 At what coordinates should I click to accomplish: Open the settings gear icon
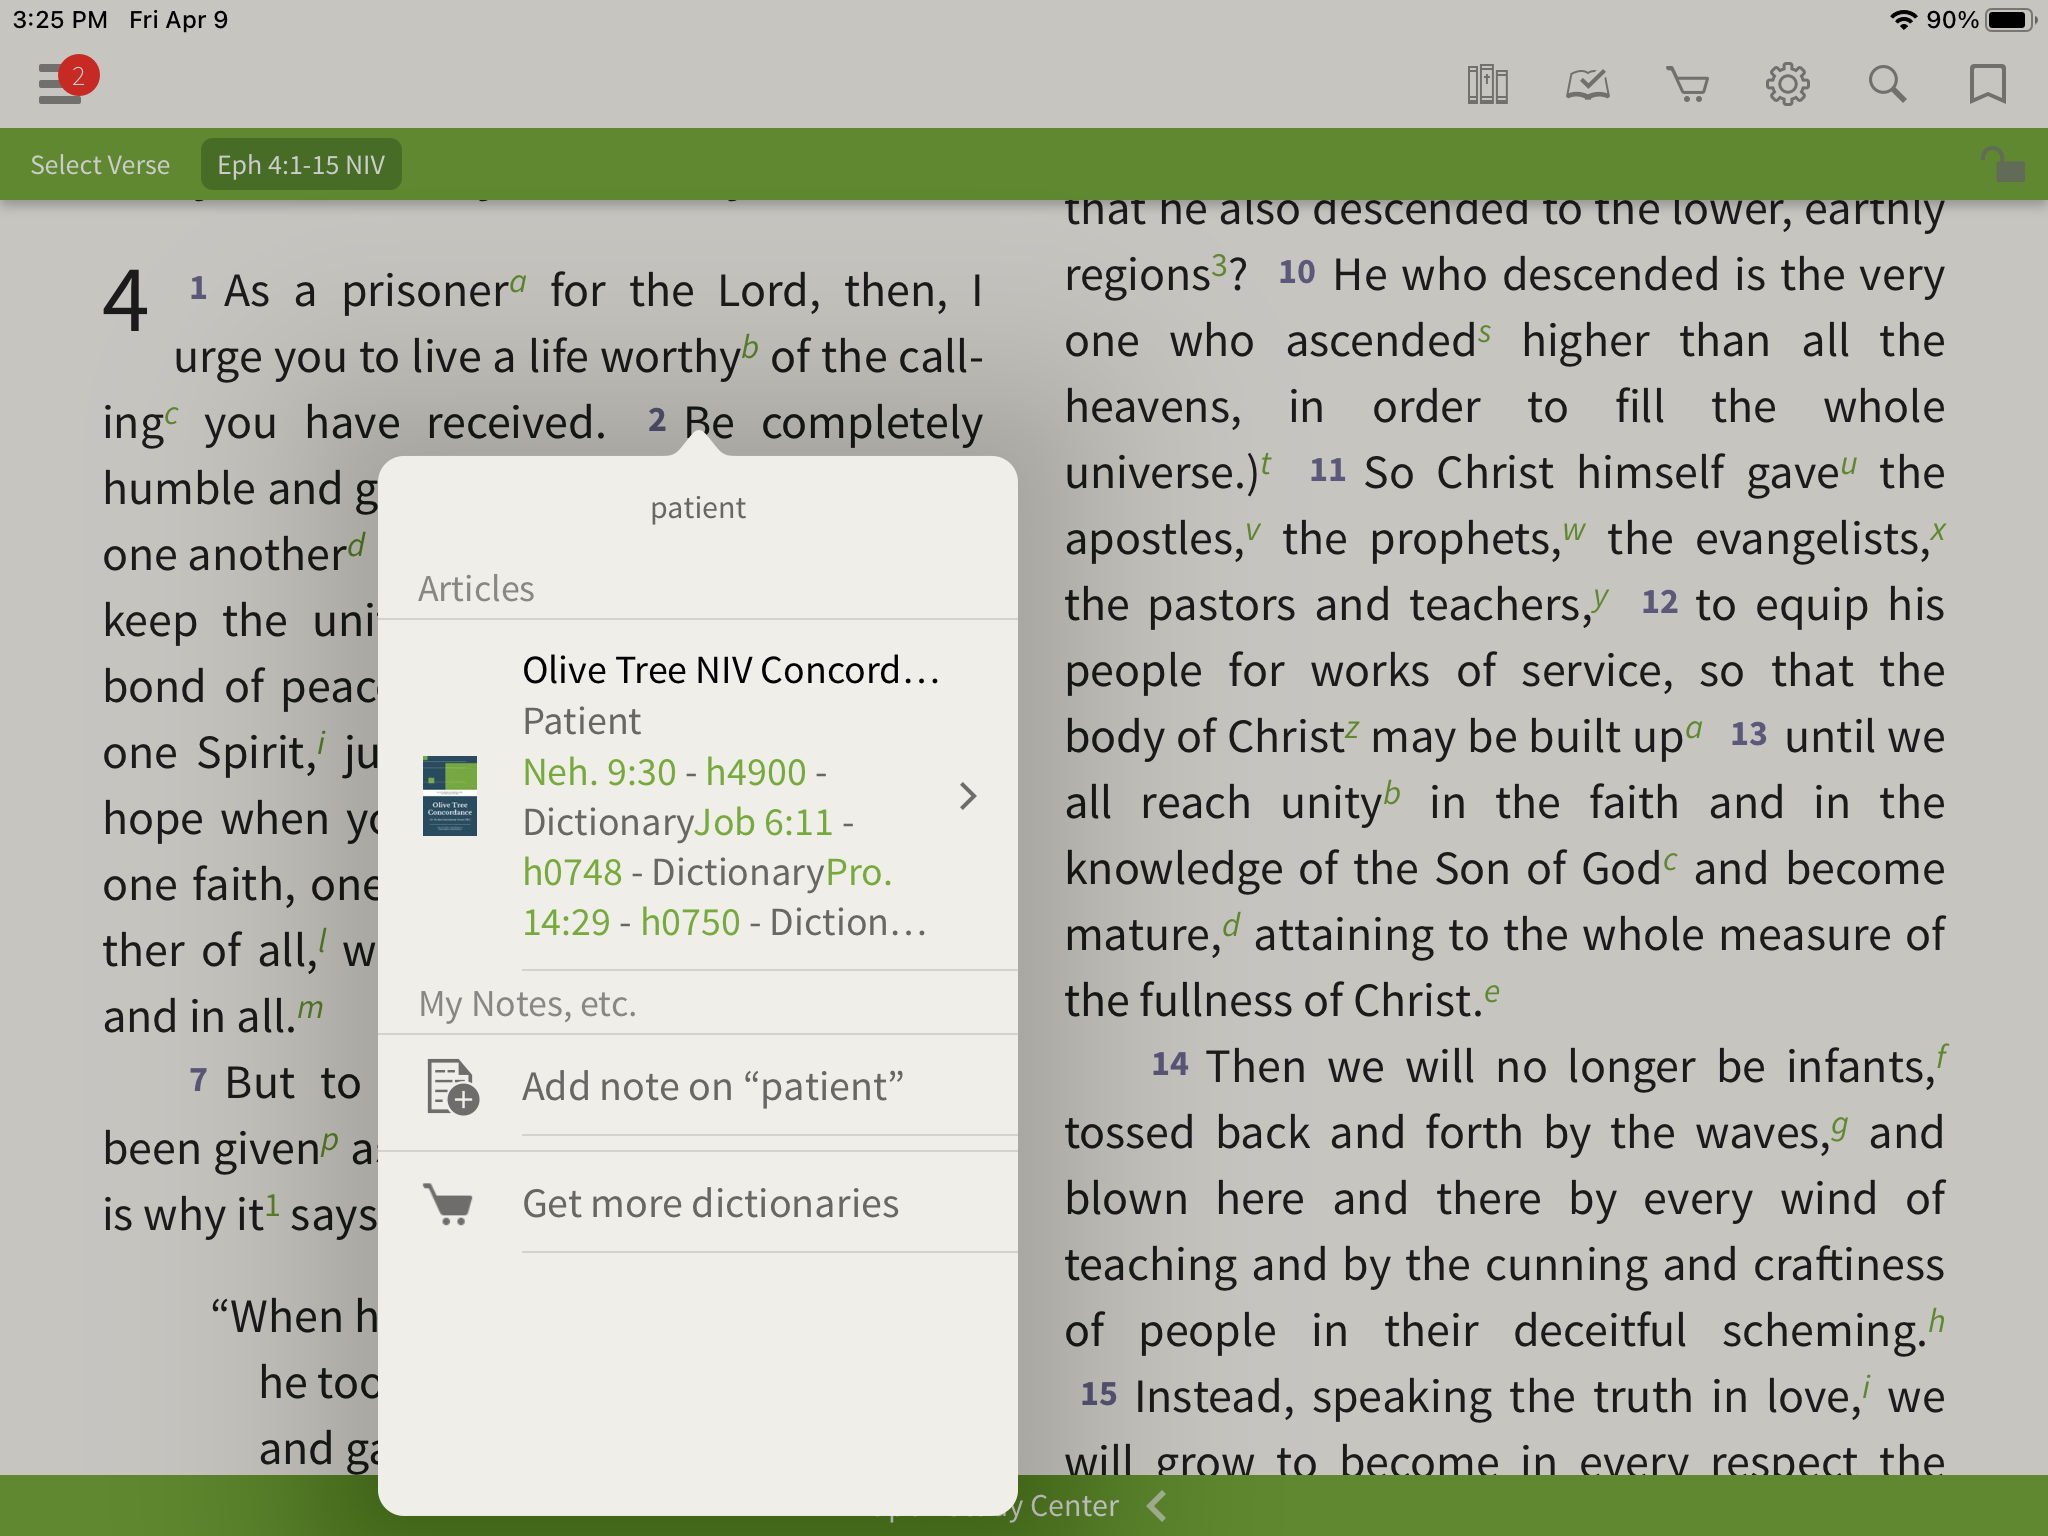1787,85
